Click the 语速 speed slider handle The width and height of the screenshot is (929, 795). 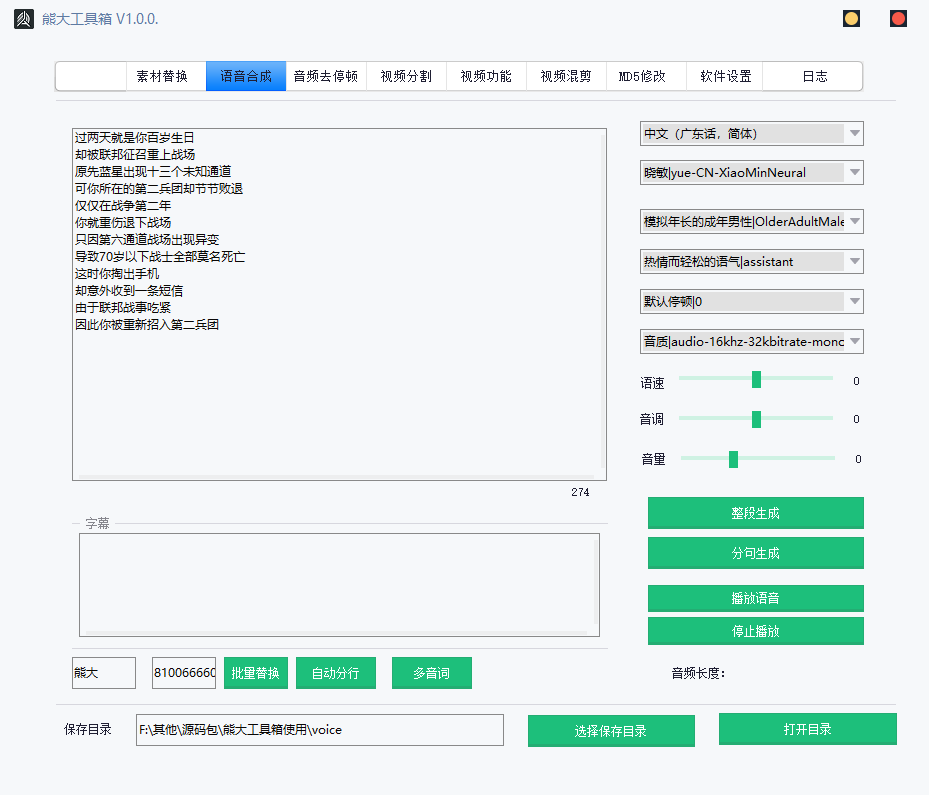(756, 379)
